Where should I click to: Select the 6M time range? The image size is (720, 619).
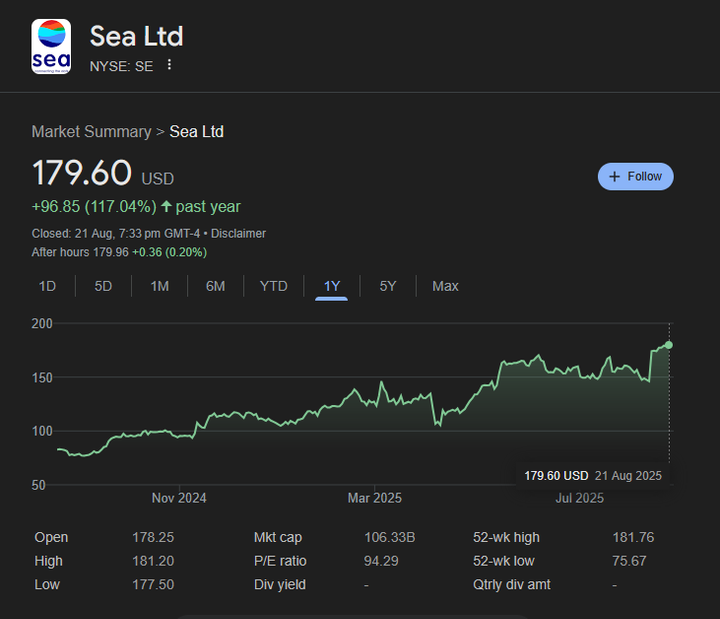coord(215,286)
